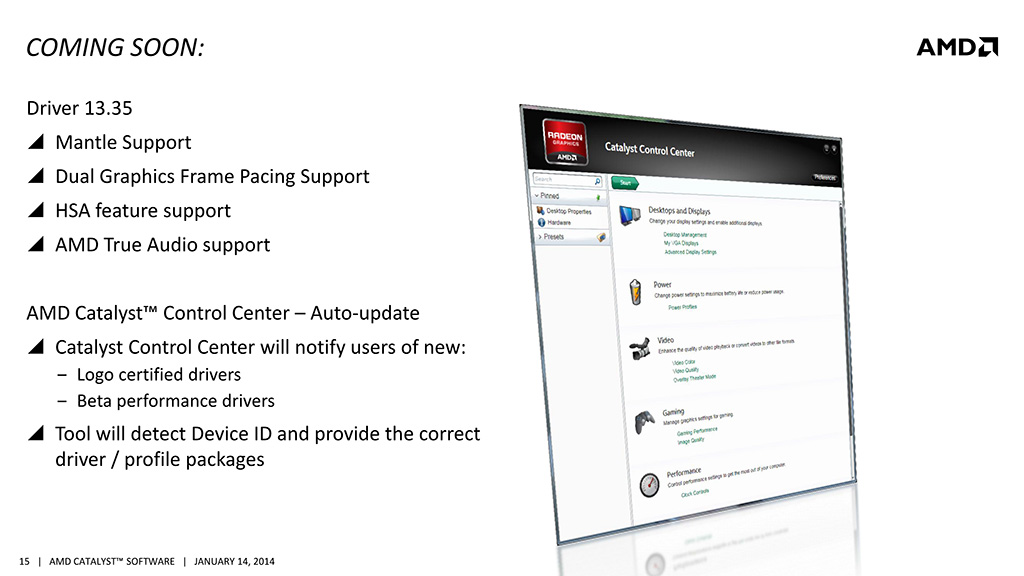Click the green pin icon beside Pinned
Screen dimensions: 1024x576
click(598, 197)
